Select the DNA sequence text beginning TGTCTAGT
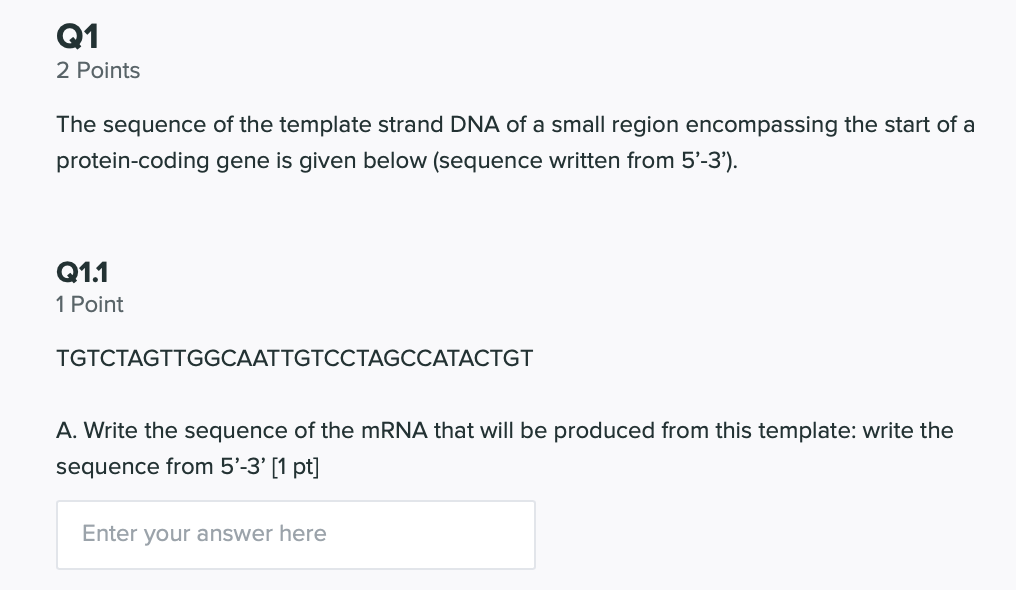 coord(293,358)
